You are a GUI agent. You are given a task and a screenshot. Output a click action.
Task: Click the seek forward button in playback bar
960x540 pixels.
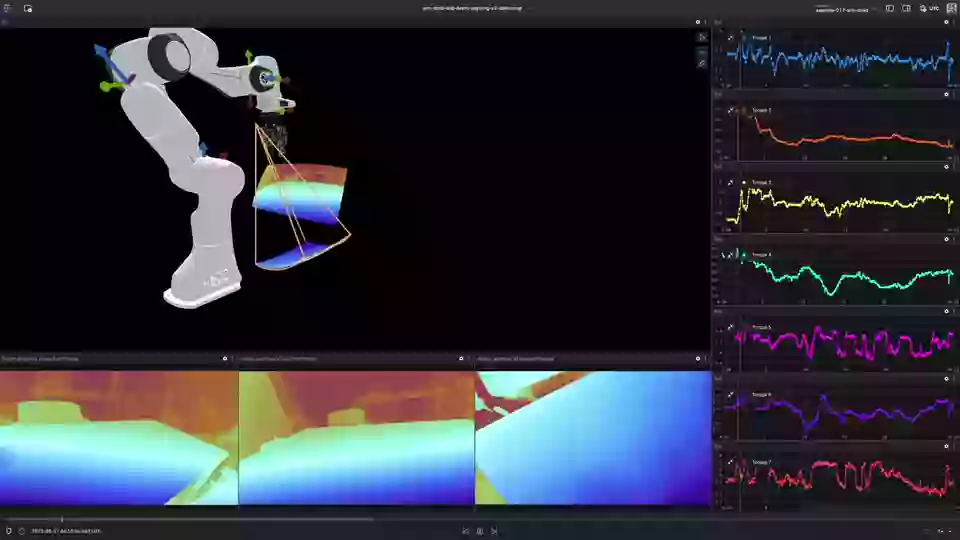click(493, 531)
